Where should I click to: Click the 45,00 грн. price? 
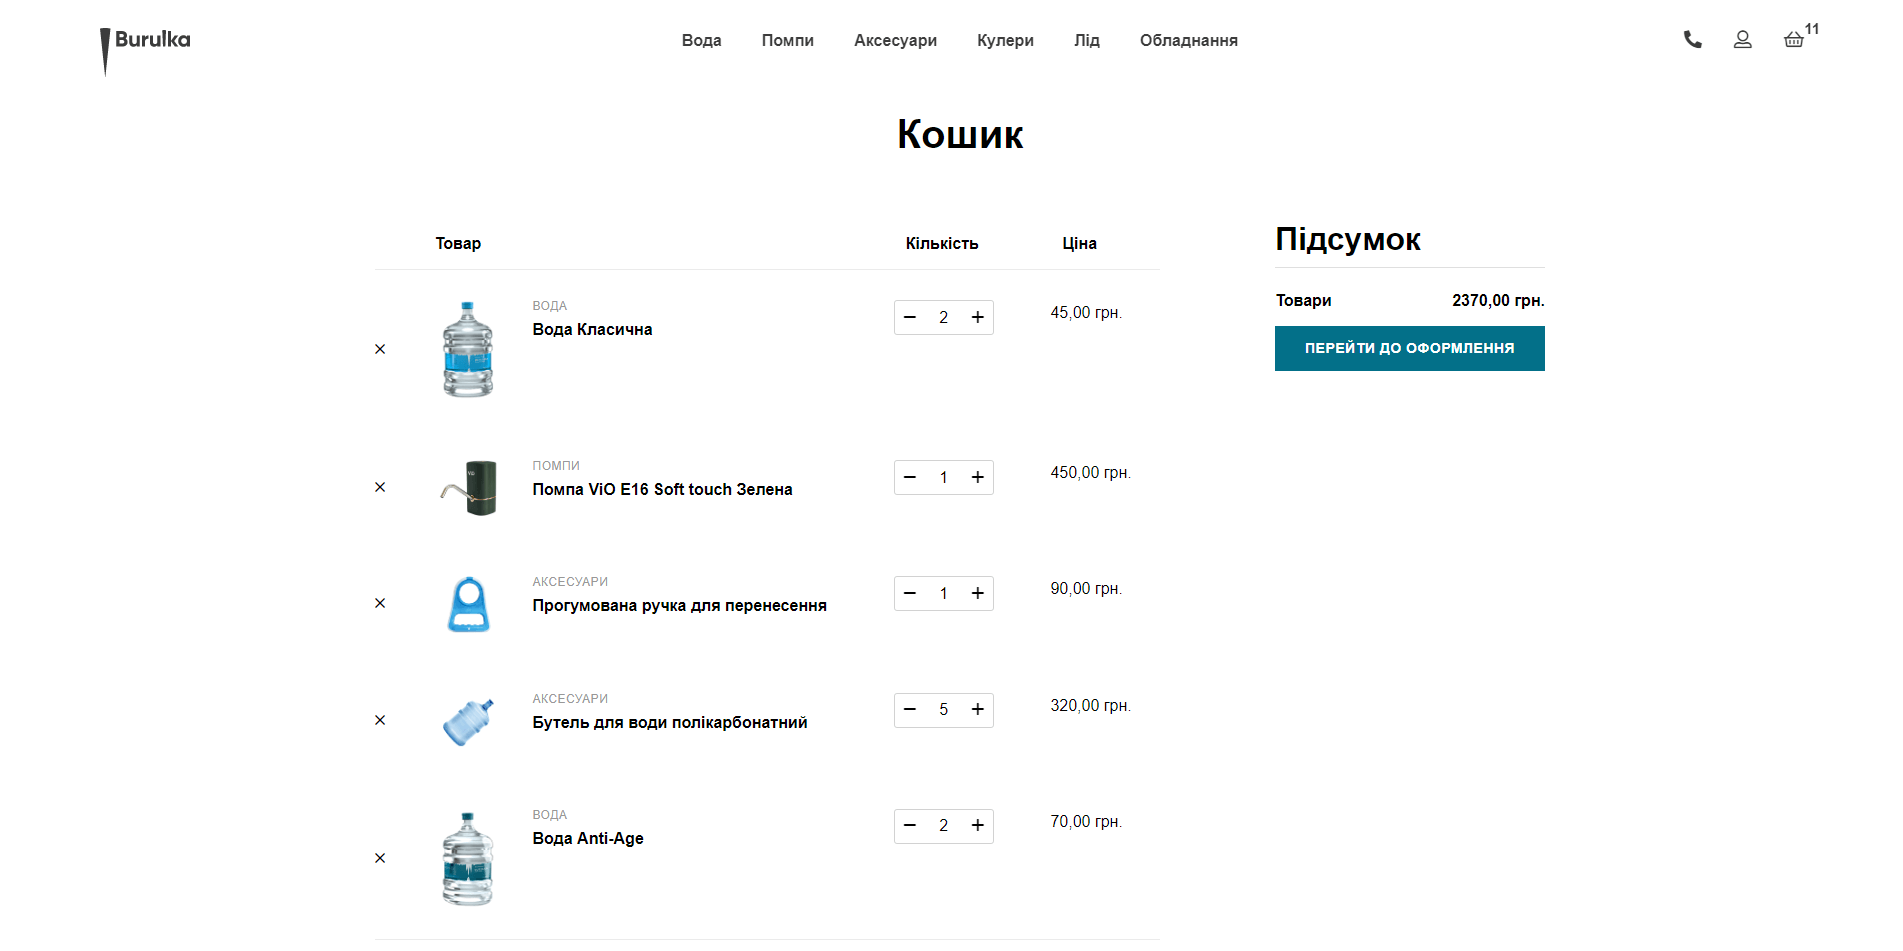click(x=1086, y=312)
